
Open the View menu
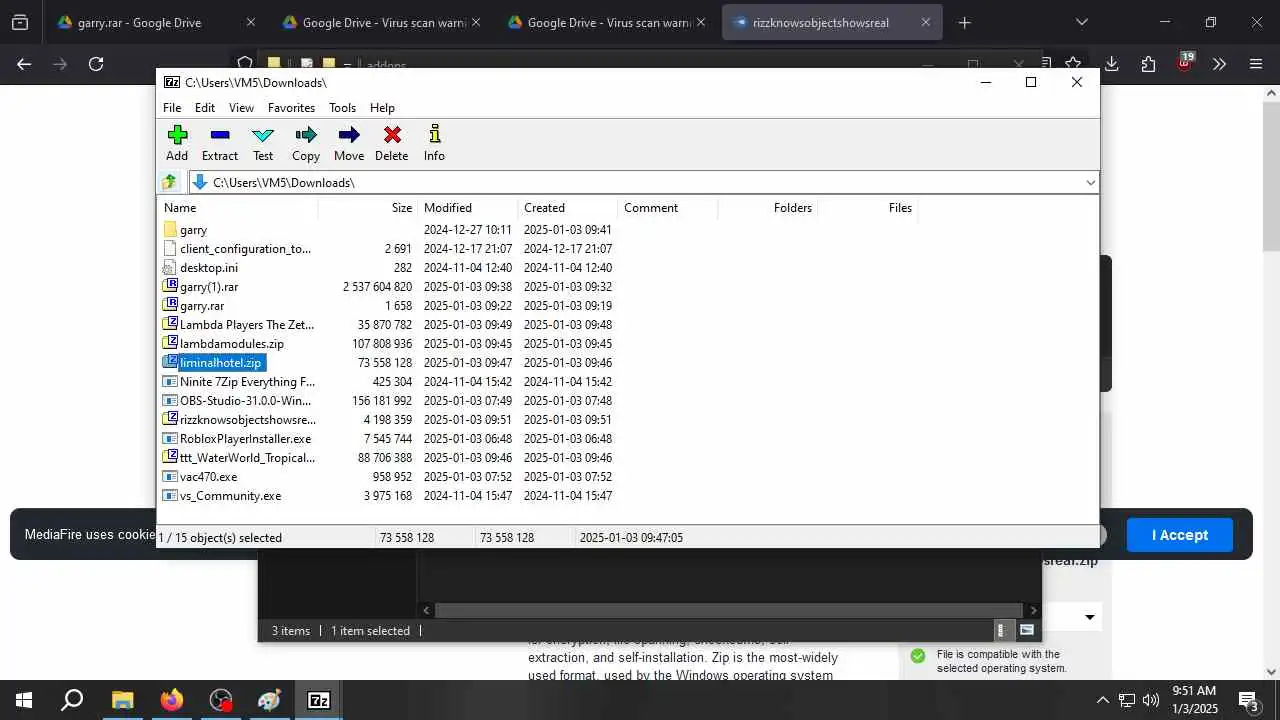(241, 108)
